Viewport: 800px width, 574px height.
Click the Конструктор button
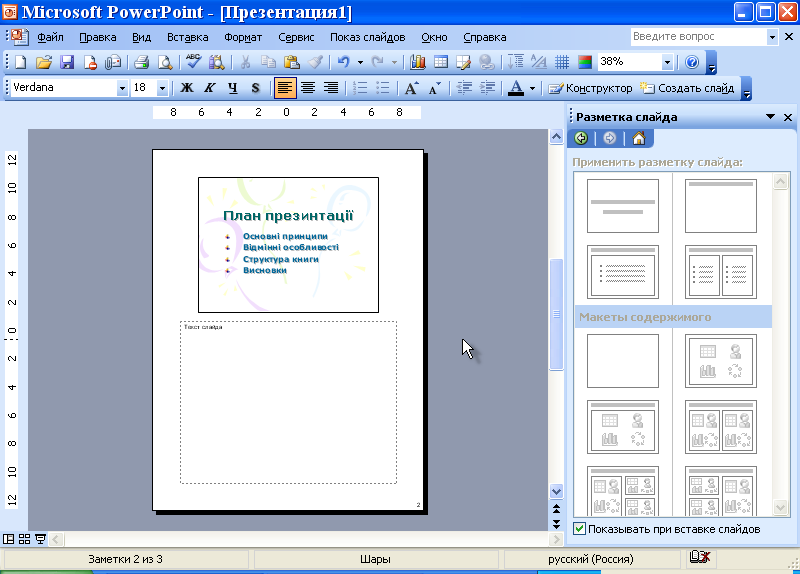click(x=590, y=88)
